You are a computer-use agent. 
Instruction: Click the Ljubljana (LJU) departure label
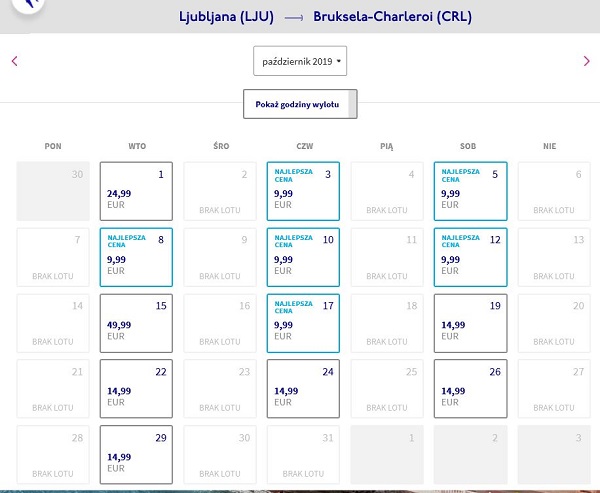[x=227, y=17]
